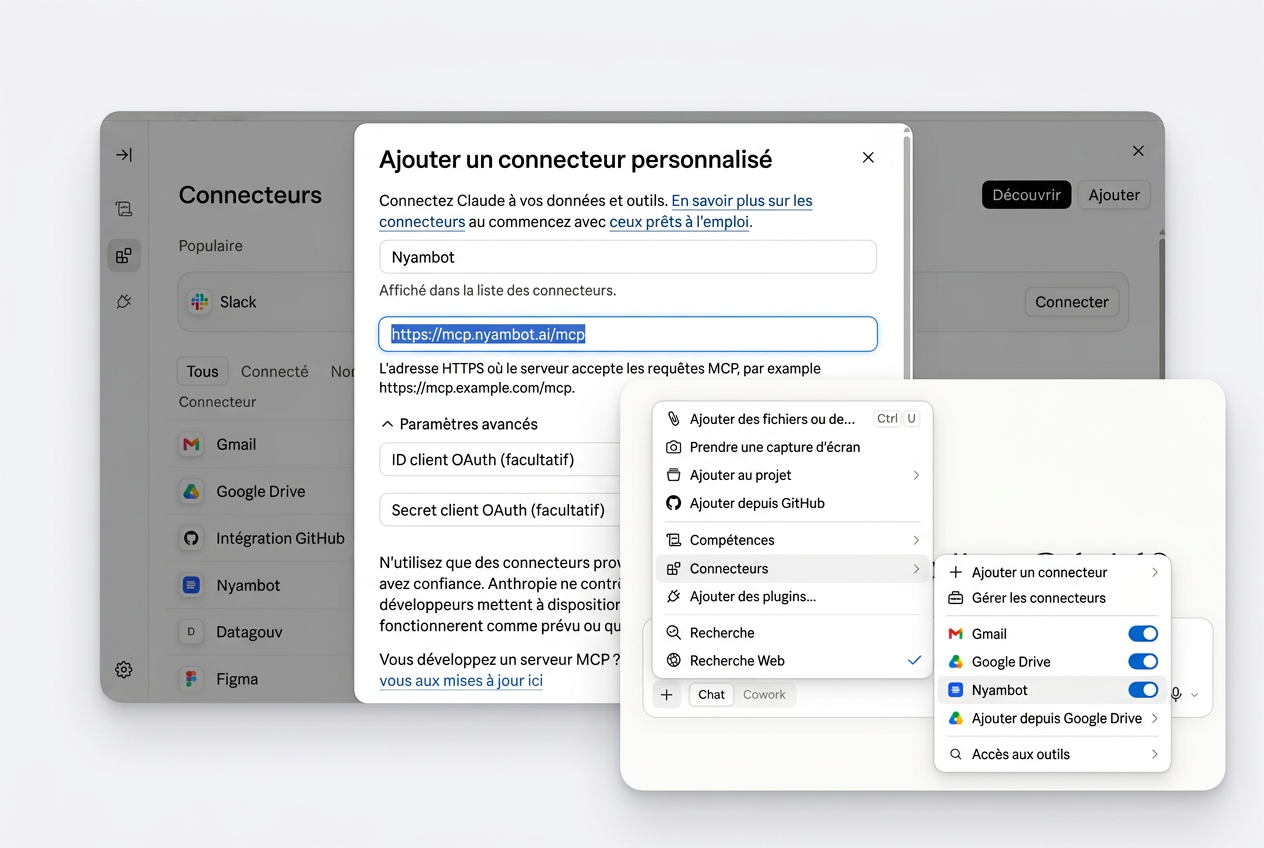The image size is (1264, 848).
Task: Expand the Ajouter au projet submenu
Action: click(x=915, y=475)
